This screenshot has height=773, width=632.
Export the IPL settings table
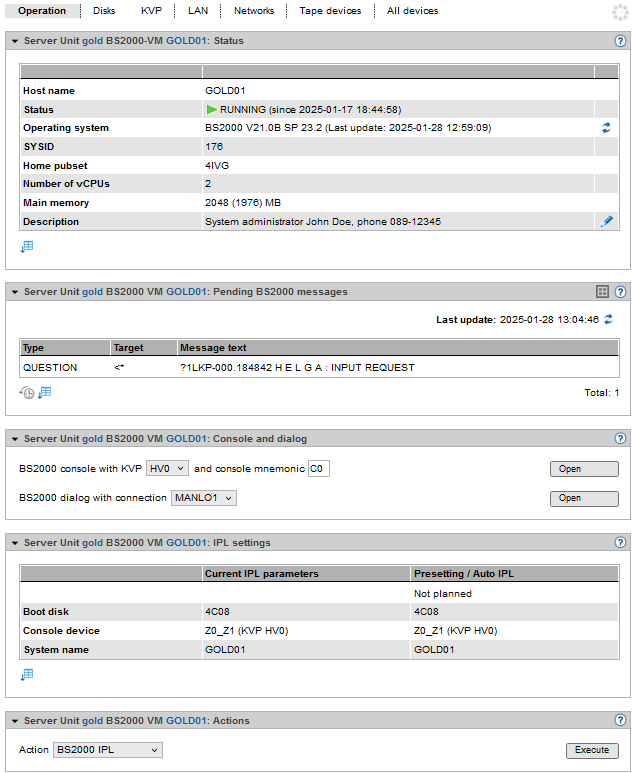(27, 675)
